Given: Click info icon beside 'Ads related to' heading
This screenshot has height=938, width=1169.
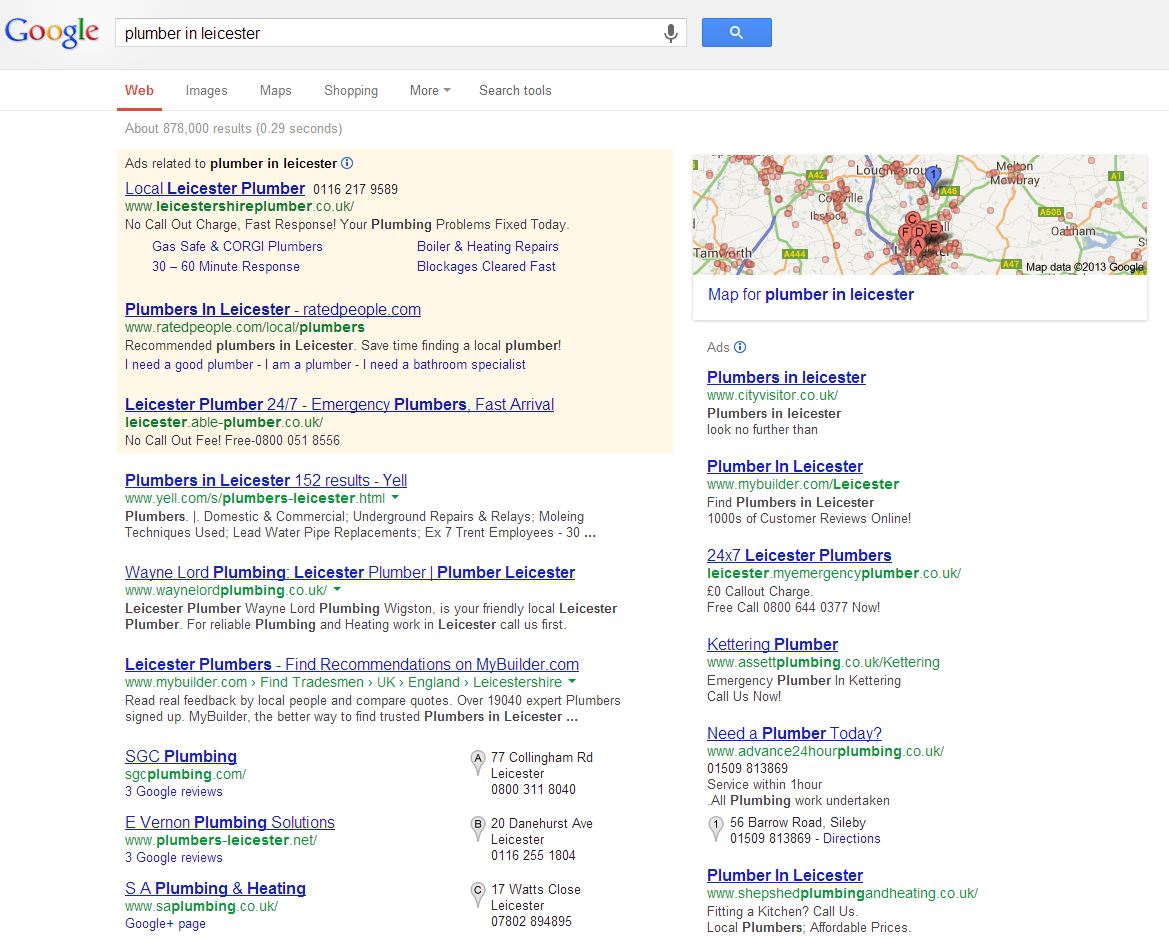Looking at the screenshot, I should click(x=347, y=163).
